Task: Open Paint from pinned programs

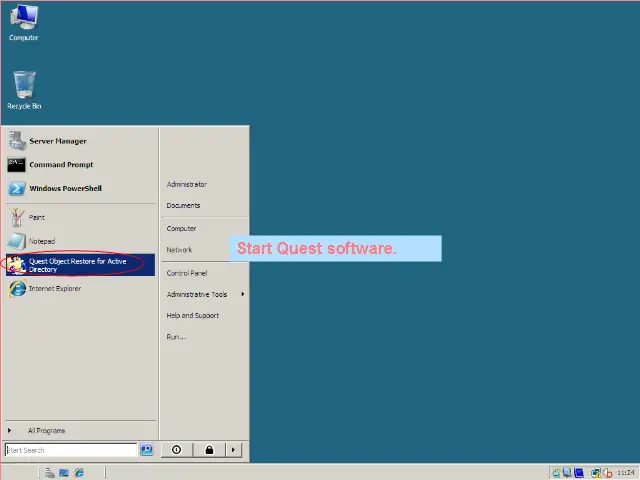Action: pos(36,217)
